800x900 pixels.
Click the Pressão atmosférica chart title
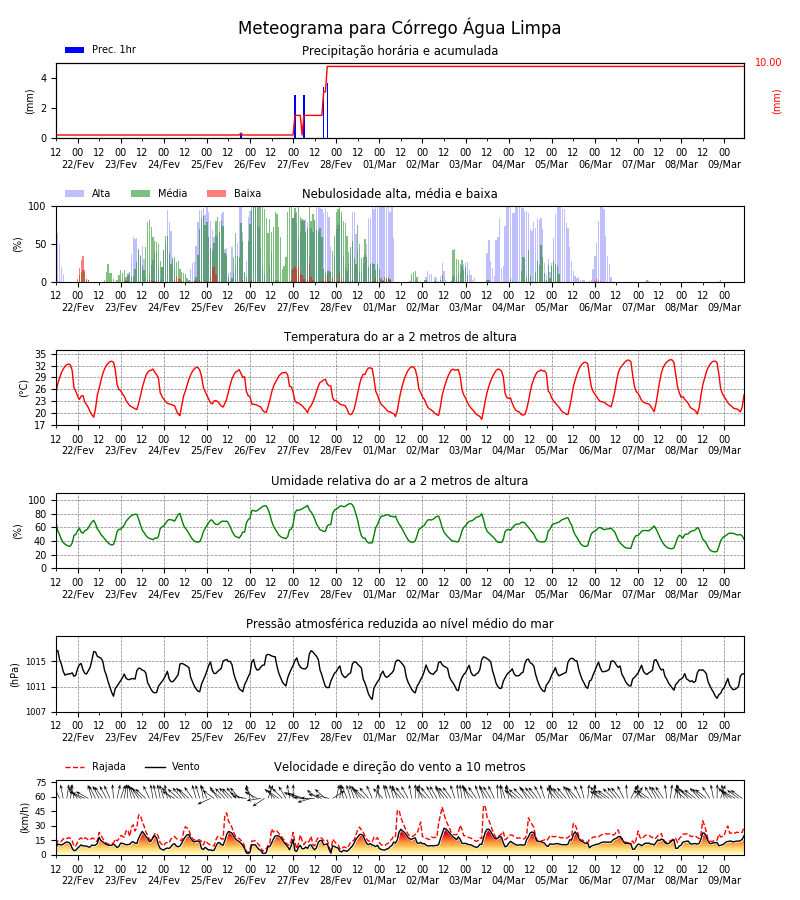pyautogui.click(x=399, y=624)
